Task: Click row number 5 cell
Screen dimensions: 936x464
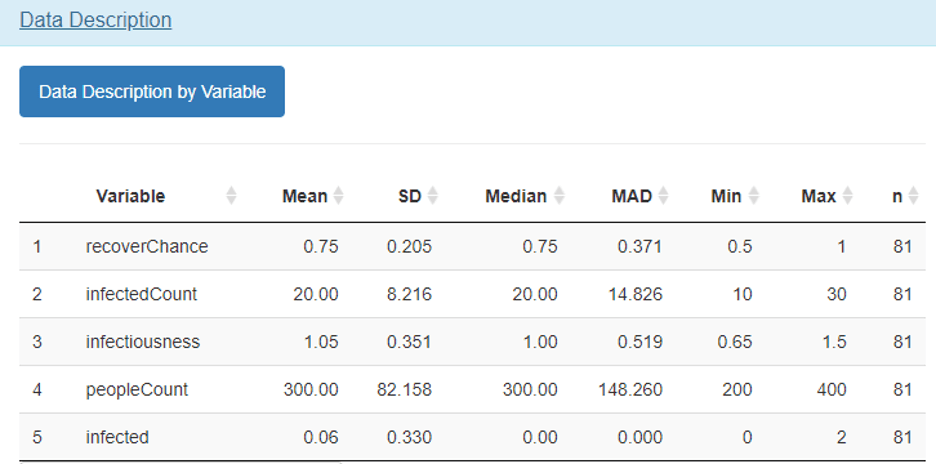Action: point(37,437)
